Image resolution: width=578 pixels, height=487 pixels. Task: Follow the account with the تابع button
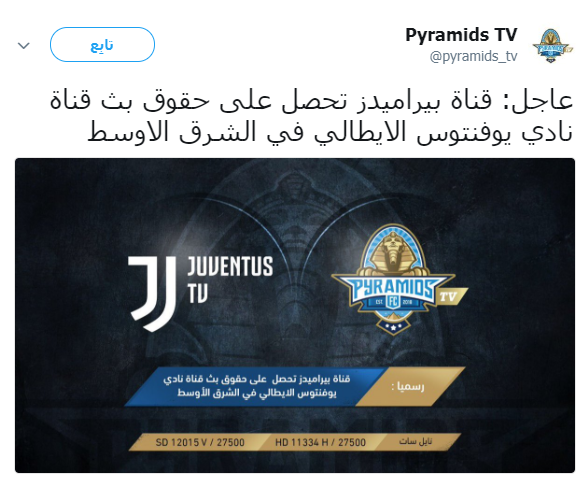coord(102,45)
